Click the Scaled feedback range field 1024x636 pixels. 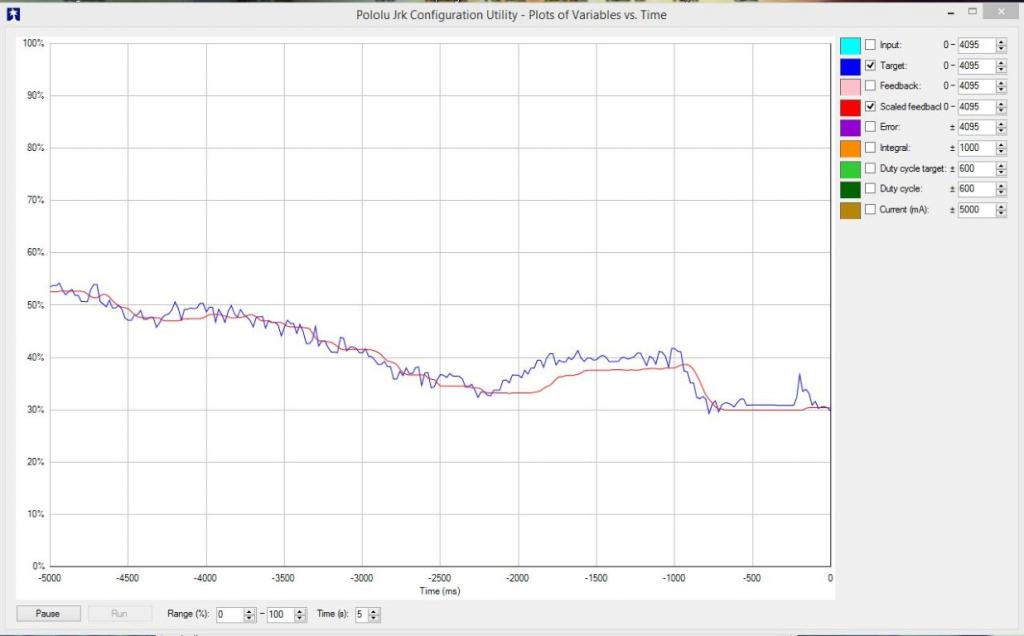pyautogui.click(x=976, y=106)
